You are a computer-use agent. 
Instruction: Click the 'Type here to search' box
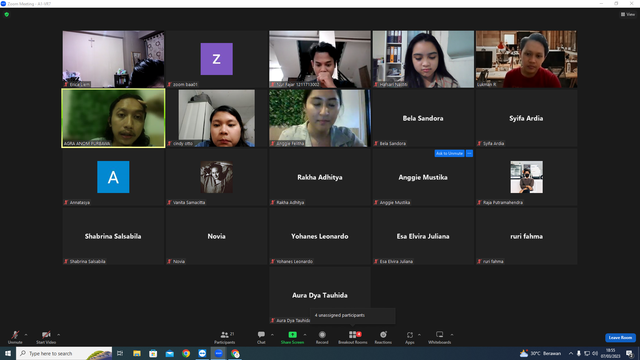(64, 353)
